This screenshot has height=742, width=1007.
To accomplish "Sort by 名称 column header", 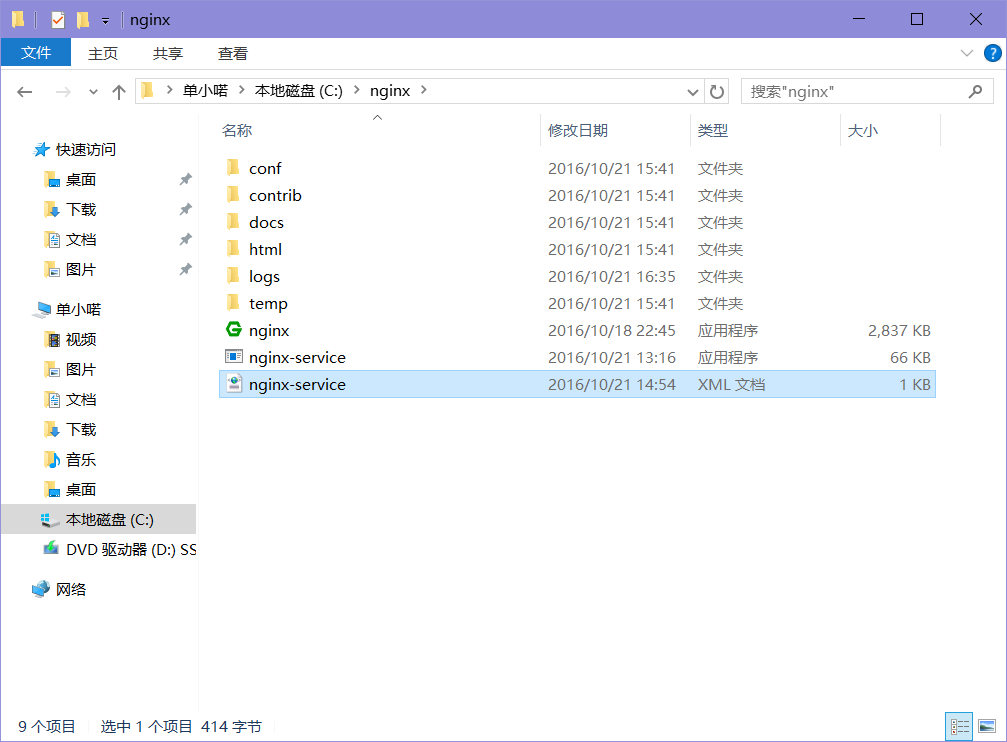I will coord(237,130).
